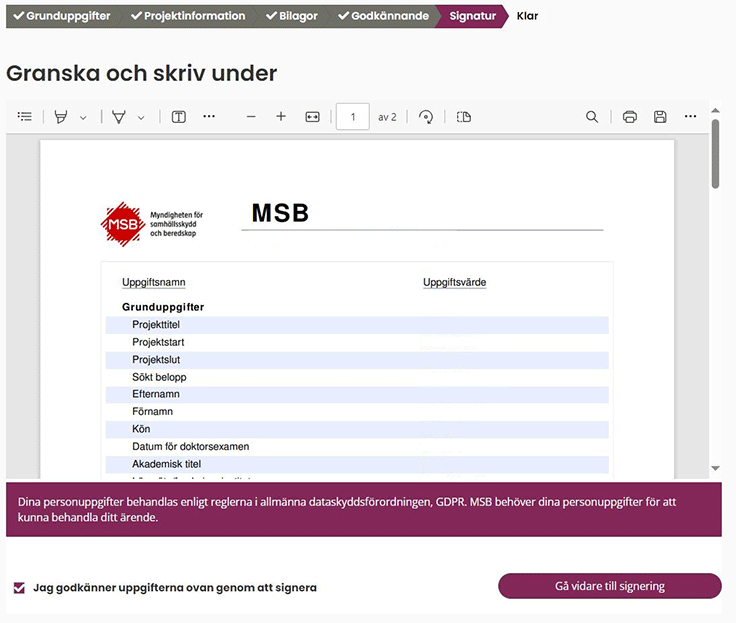Select the highlight tool in PDF toolbar
This screenshot has width=736, height=623.
61,117
